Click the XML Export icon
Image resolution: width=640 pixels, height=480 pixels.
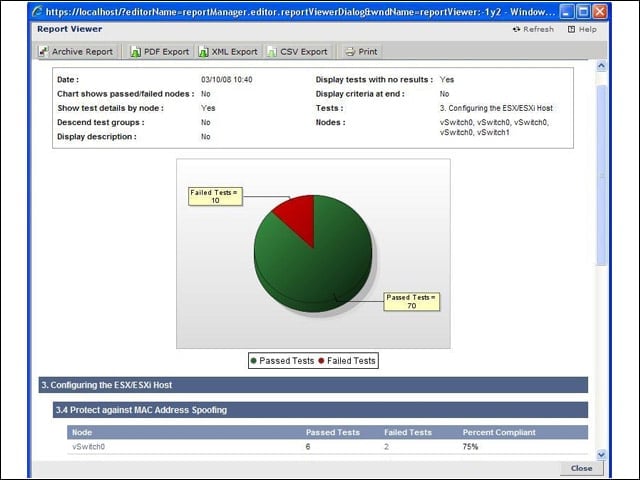pos(203,52)
